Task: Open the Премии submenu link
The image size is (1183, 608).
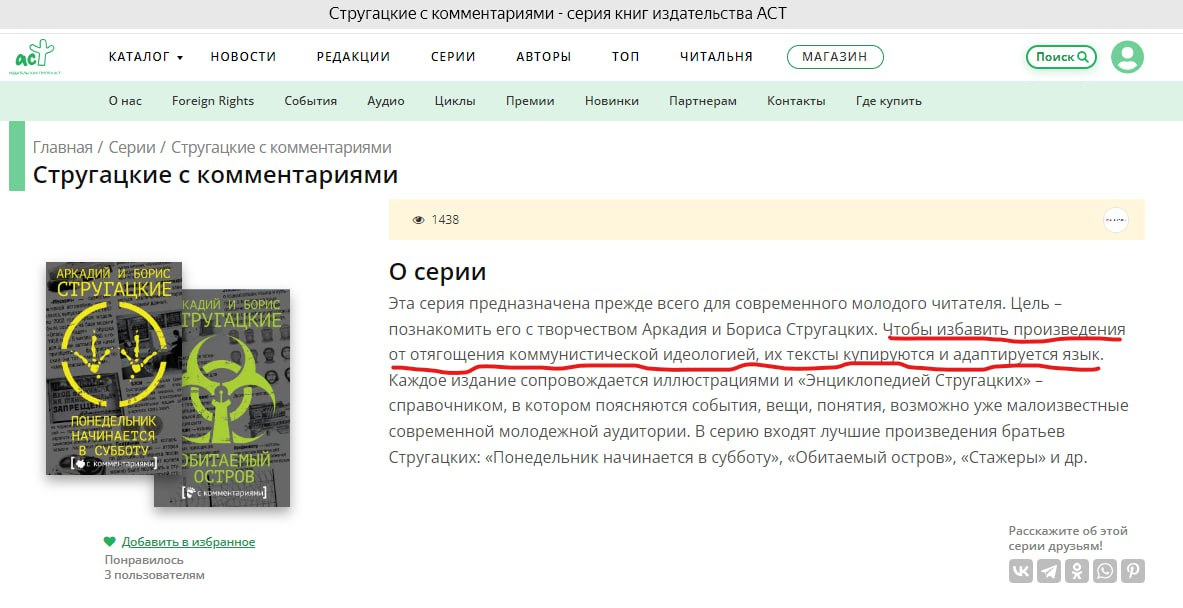Action: click(530, 101)
